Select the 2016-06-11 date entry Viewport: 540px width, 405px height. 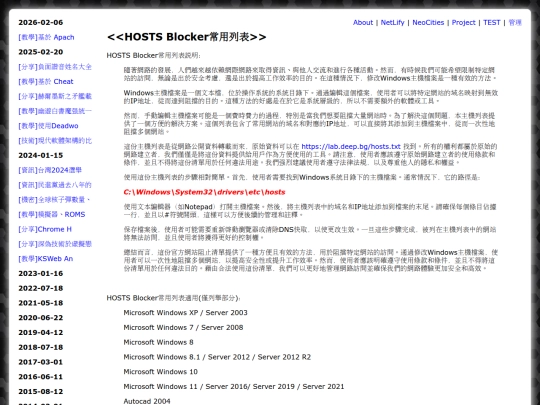(41, 377)
